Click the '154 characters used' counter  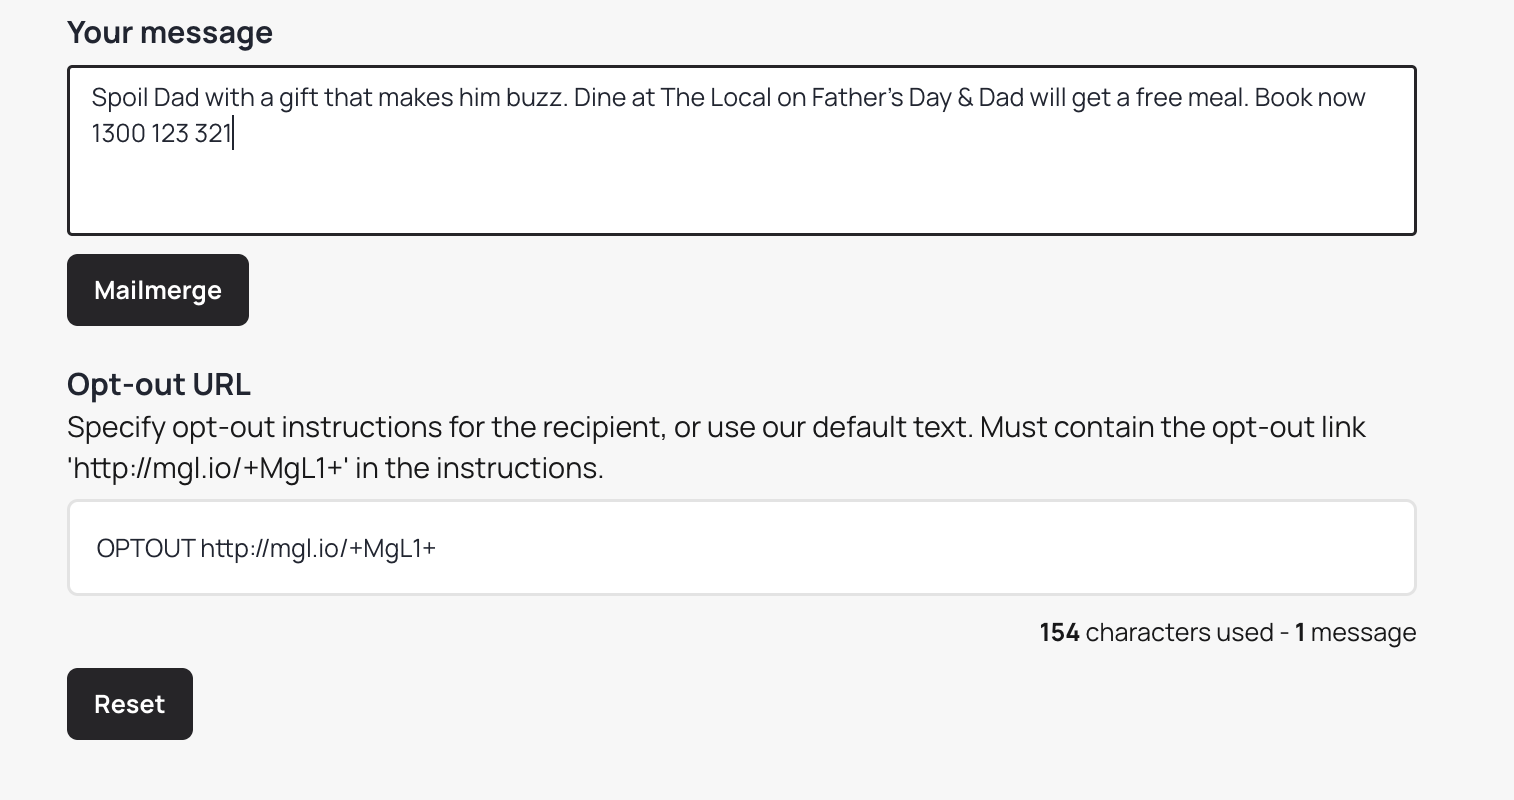pyautogui.click(x=1155, y=633)
